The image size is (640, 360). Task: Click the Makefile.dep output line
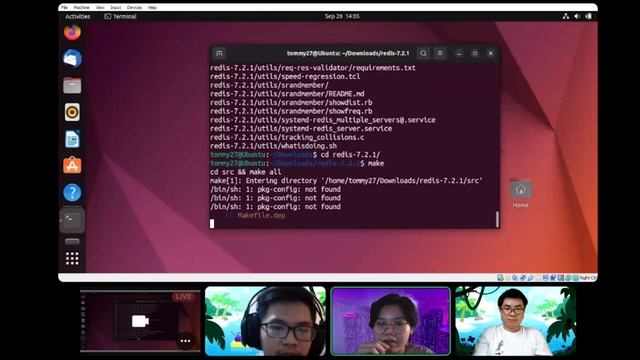tap(255, 215)
